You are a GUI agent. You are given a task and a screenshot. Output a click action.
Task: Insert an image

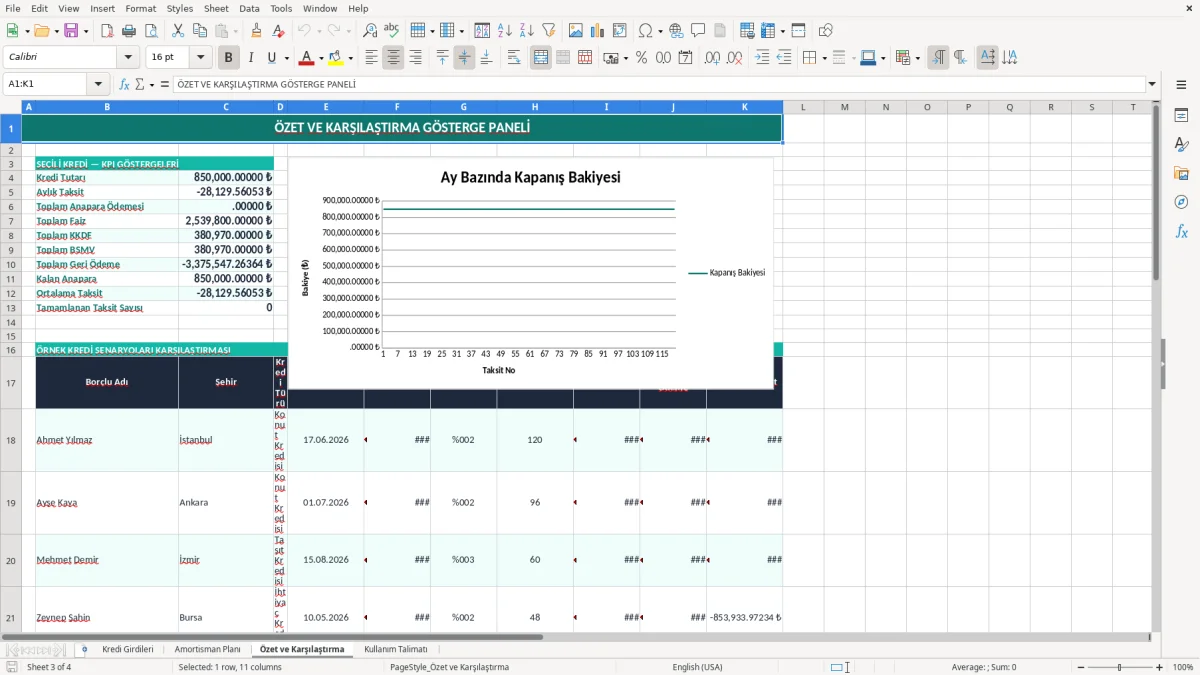[576, 31]
